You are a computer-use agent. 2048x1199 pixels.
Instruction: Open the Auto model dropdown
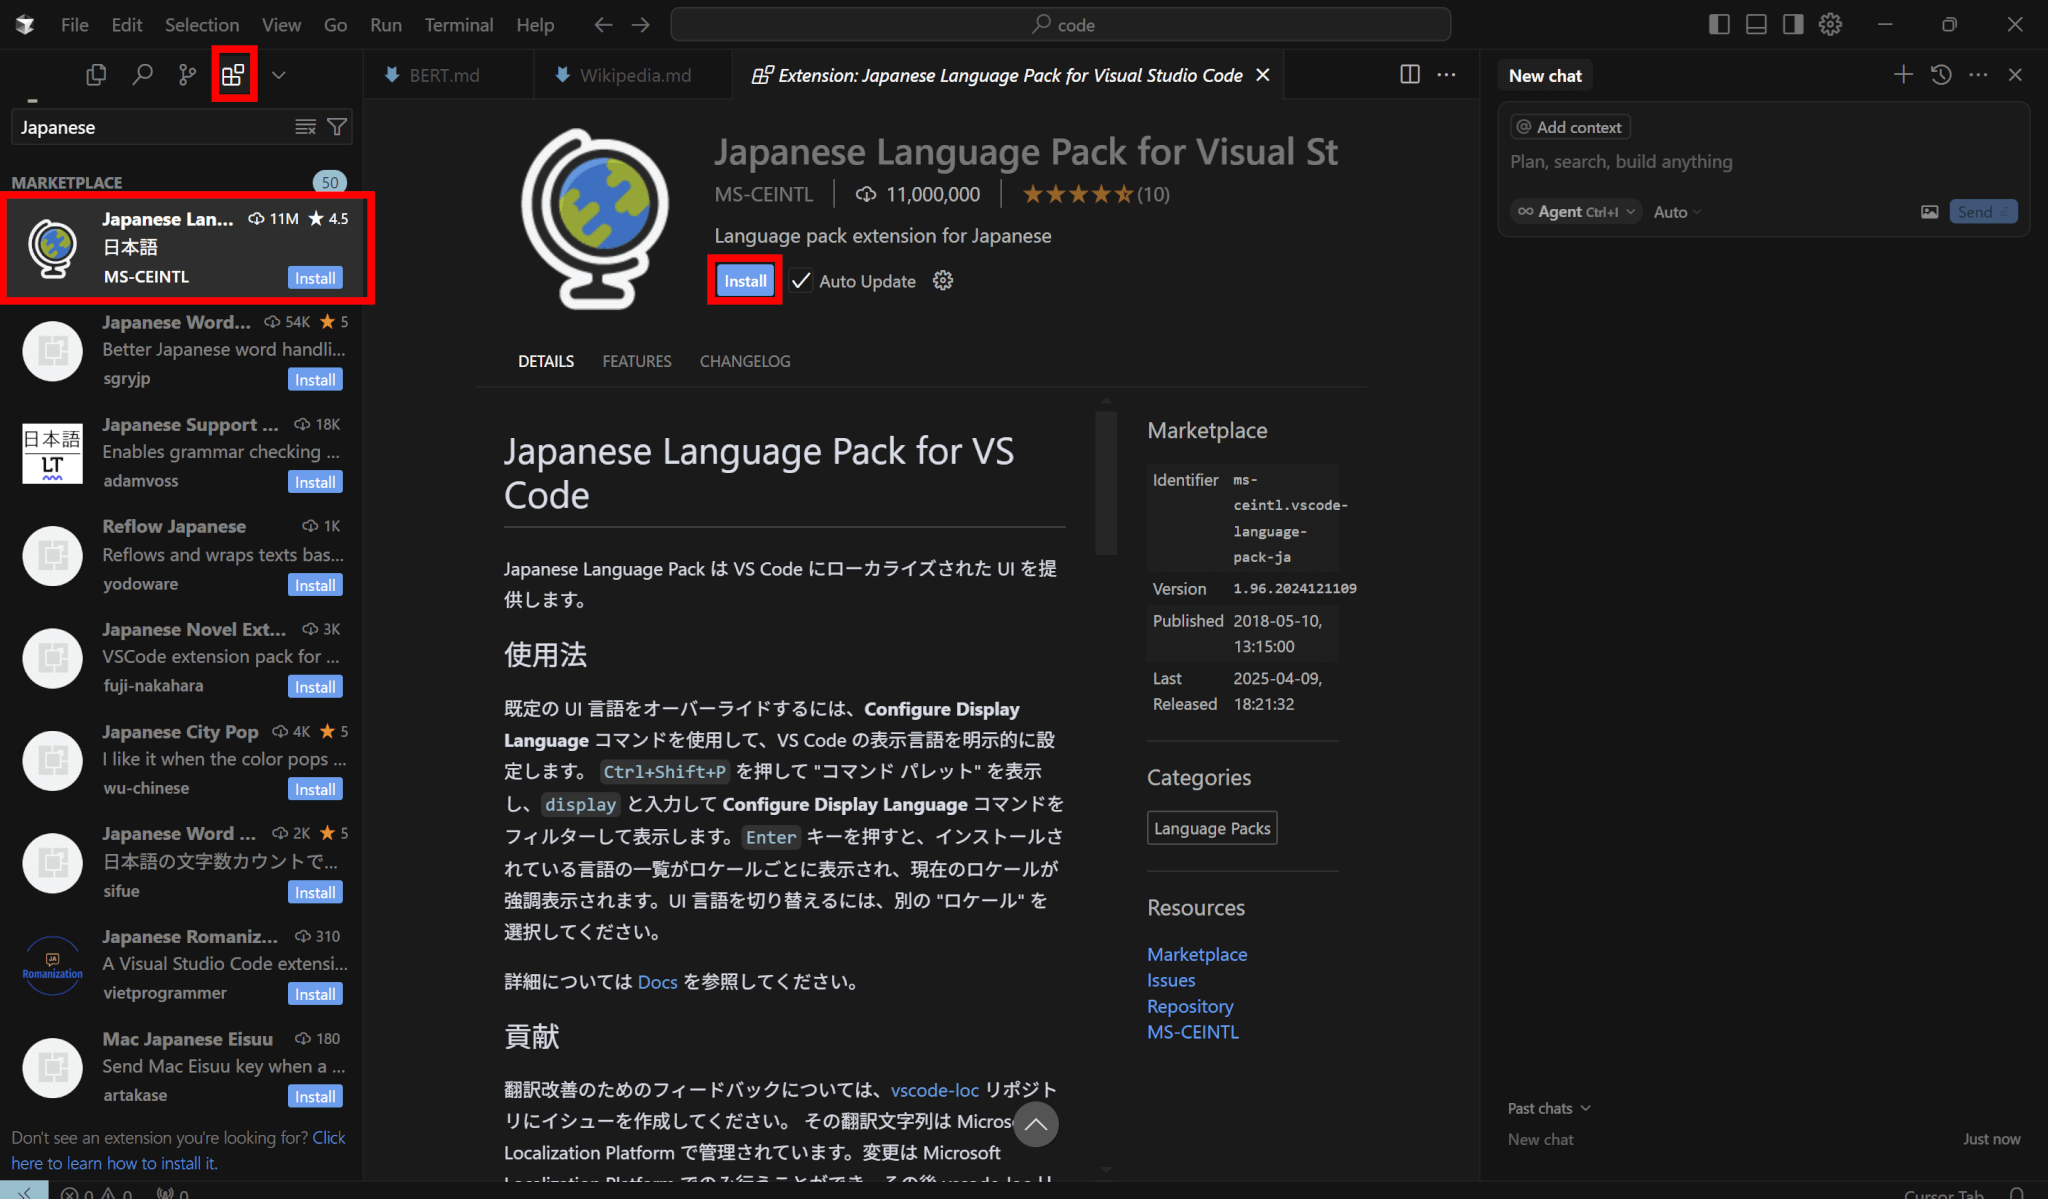(1677, 212)
